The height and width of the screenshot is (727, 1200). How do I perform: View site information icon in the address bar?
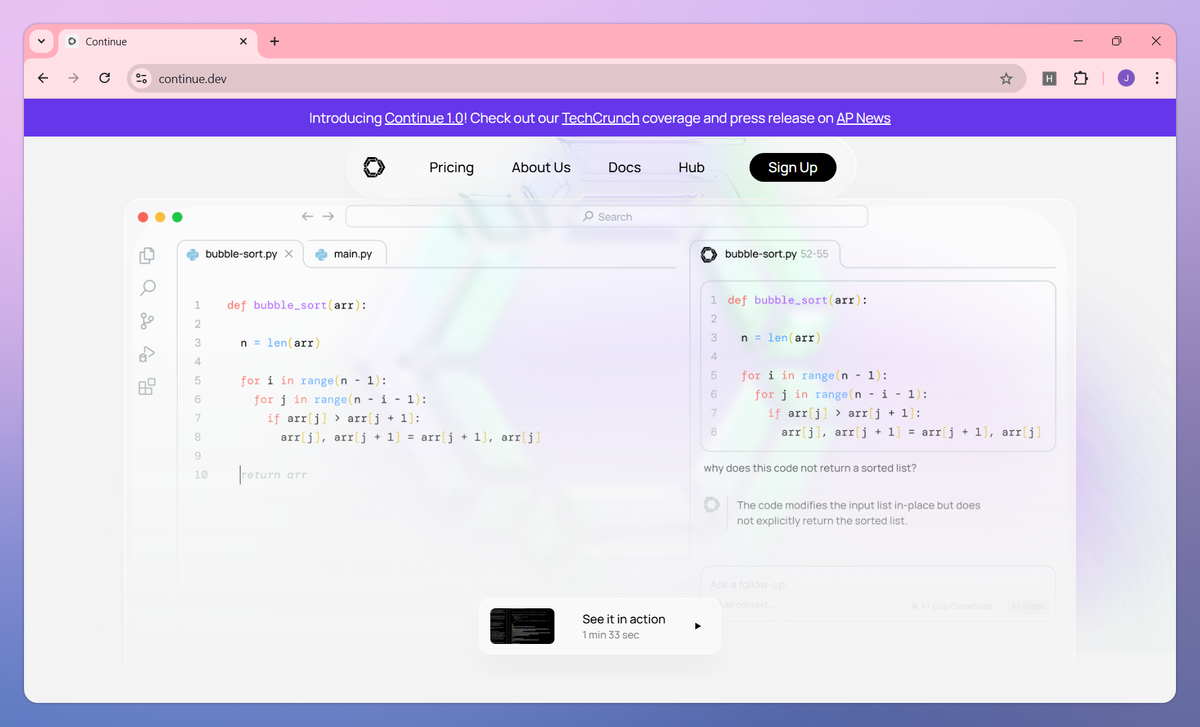pos(141,78)
